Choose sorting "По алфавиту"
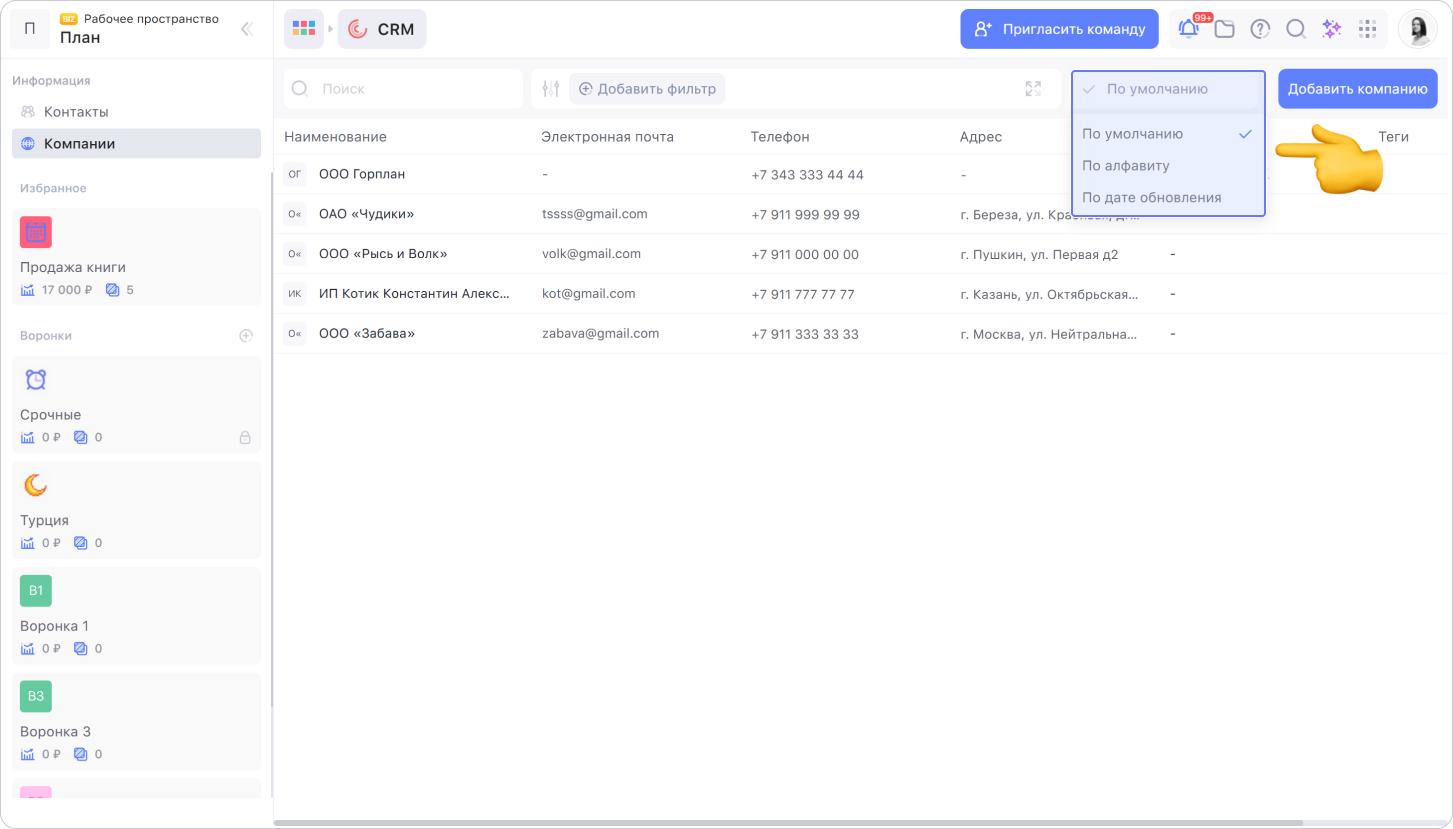1453x829 pixels. click(x=1126, y=166)
